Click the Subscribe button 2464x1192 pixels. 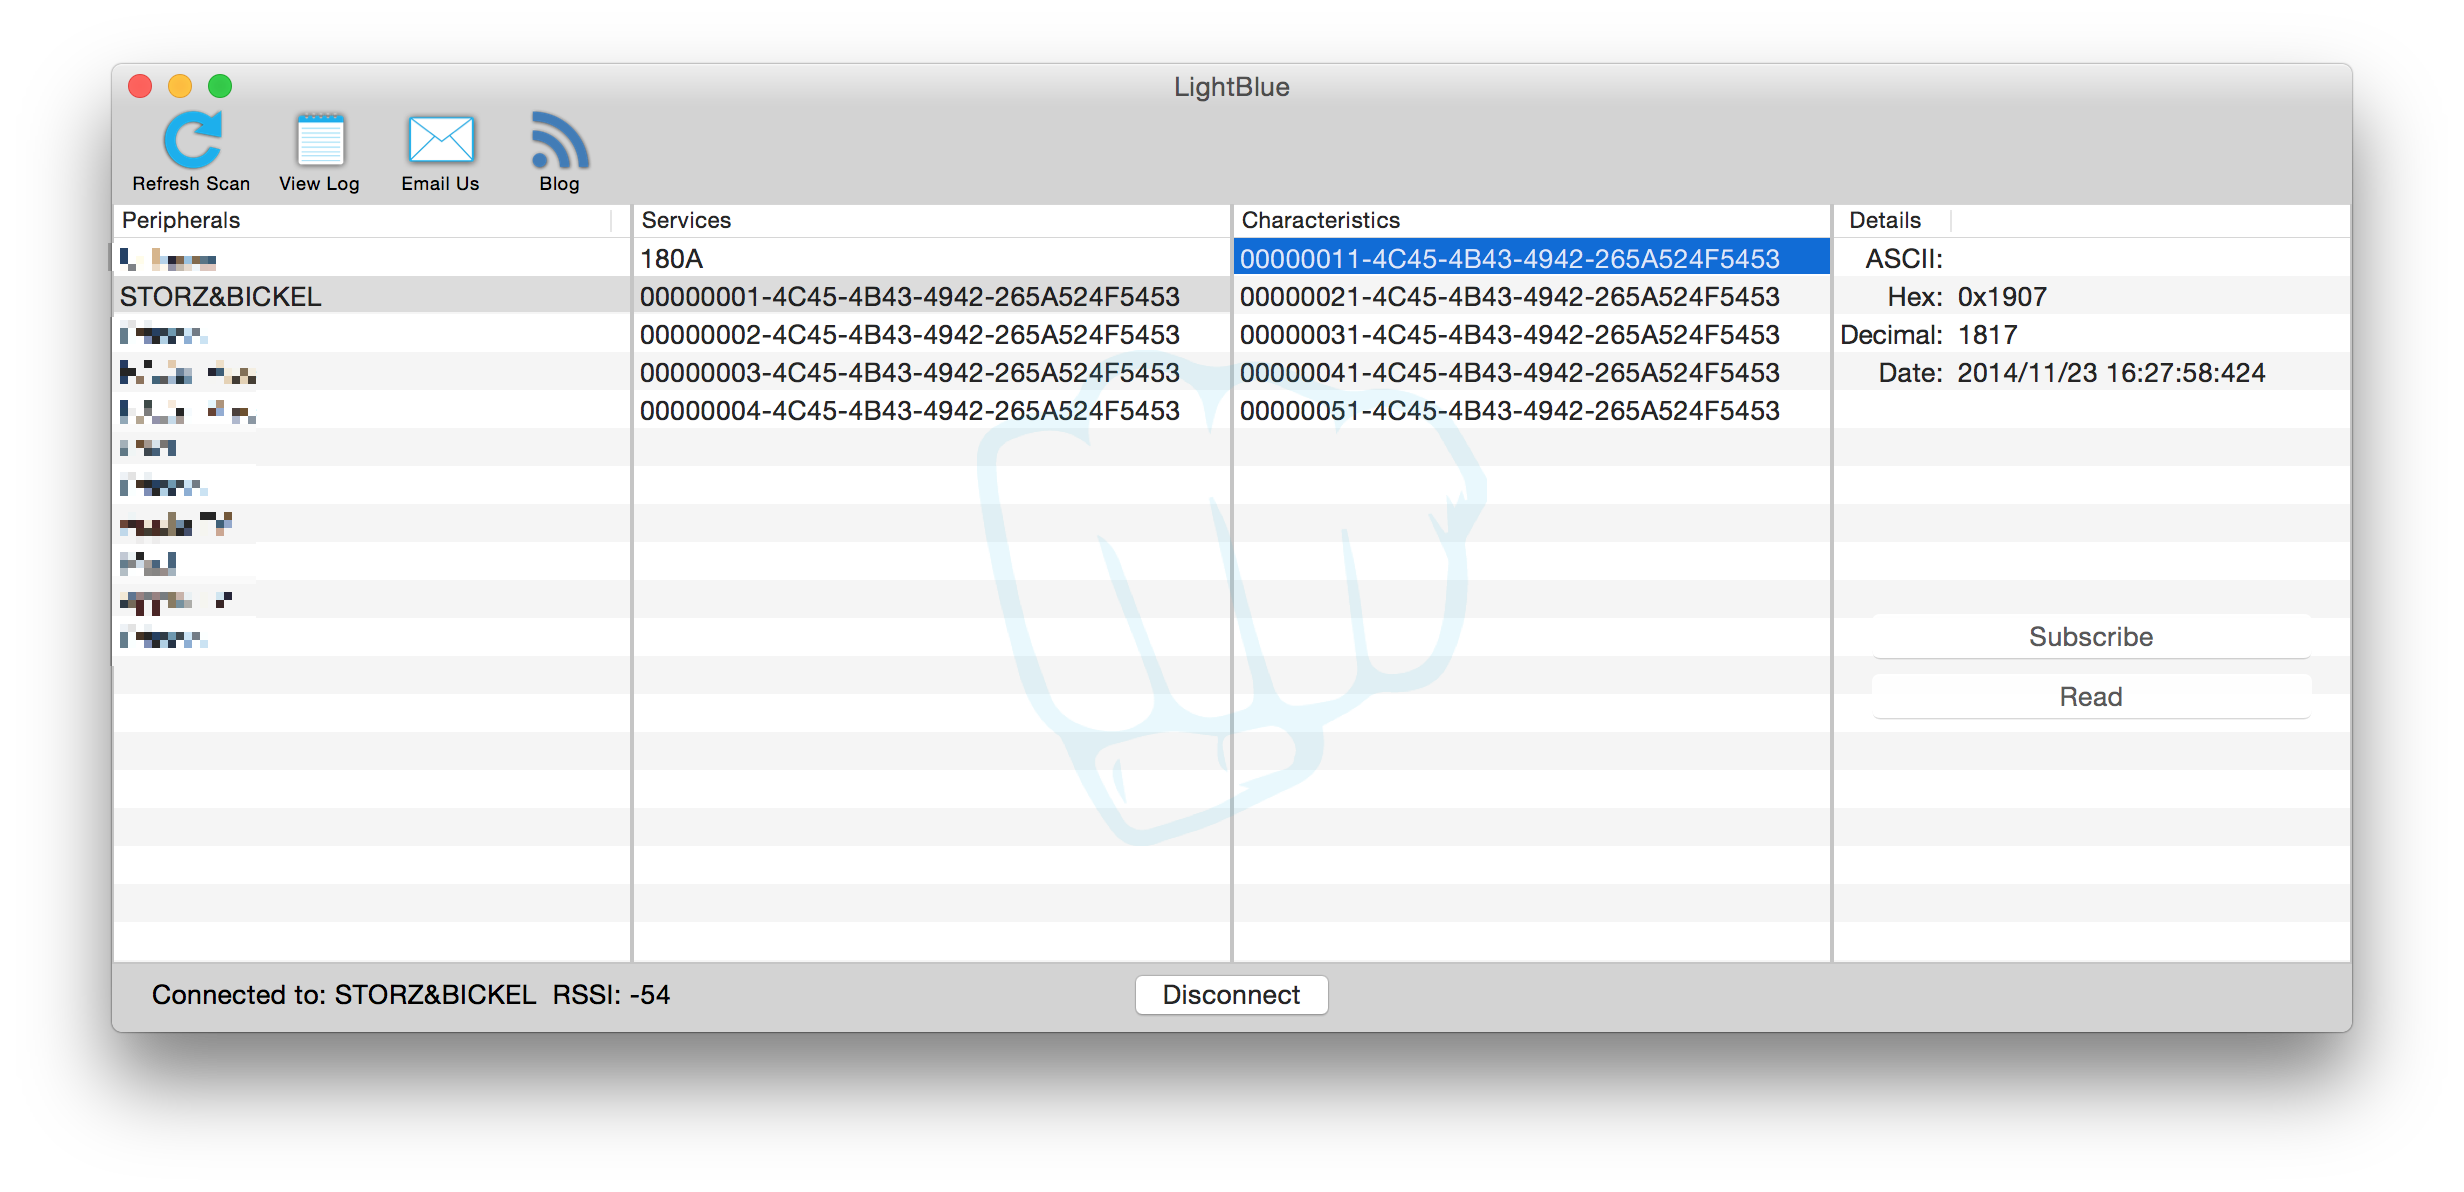coord(2091,637)
